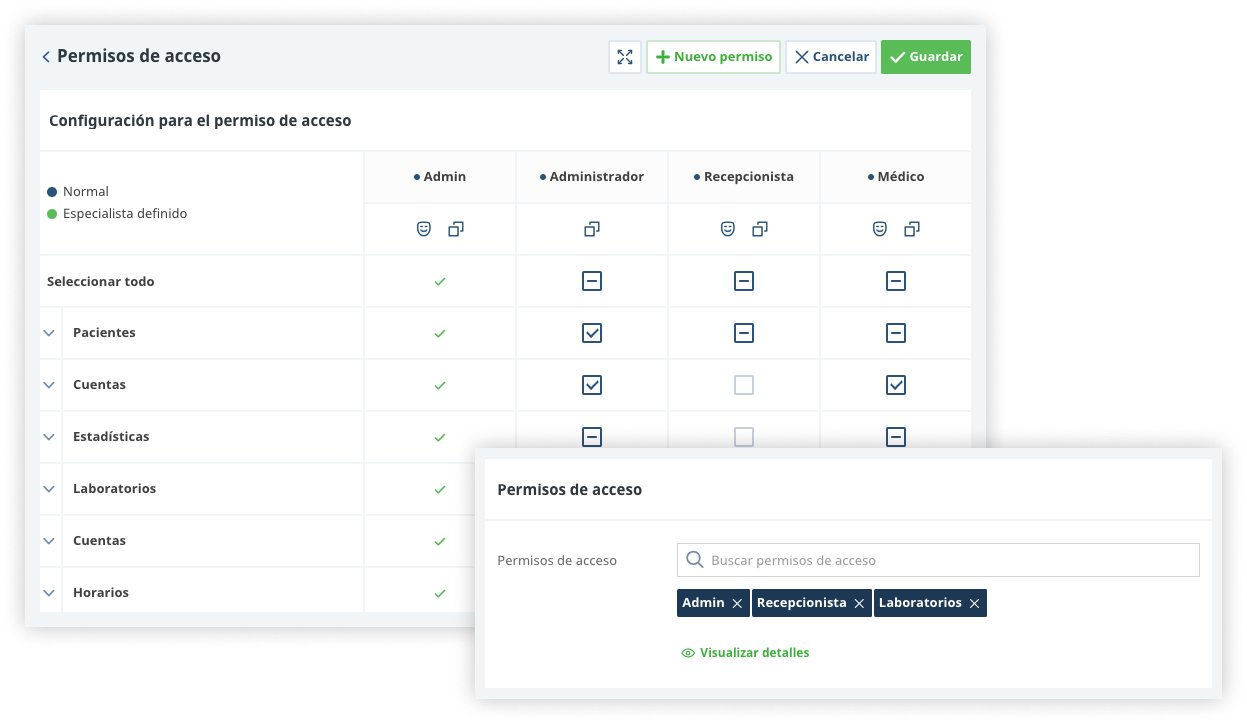
Task: Remove the Admin tag with its X
Action: coord(737,604)
